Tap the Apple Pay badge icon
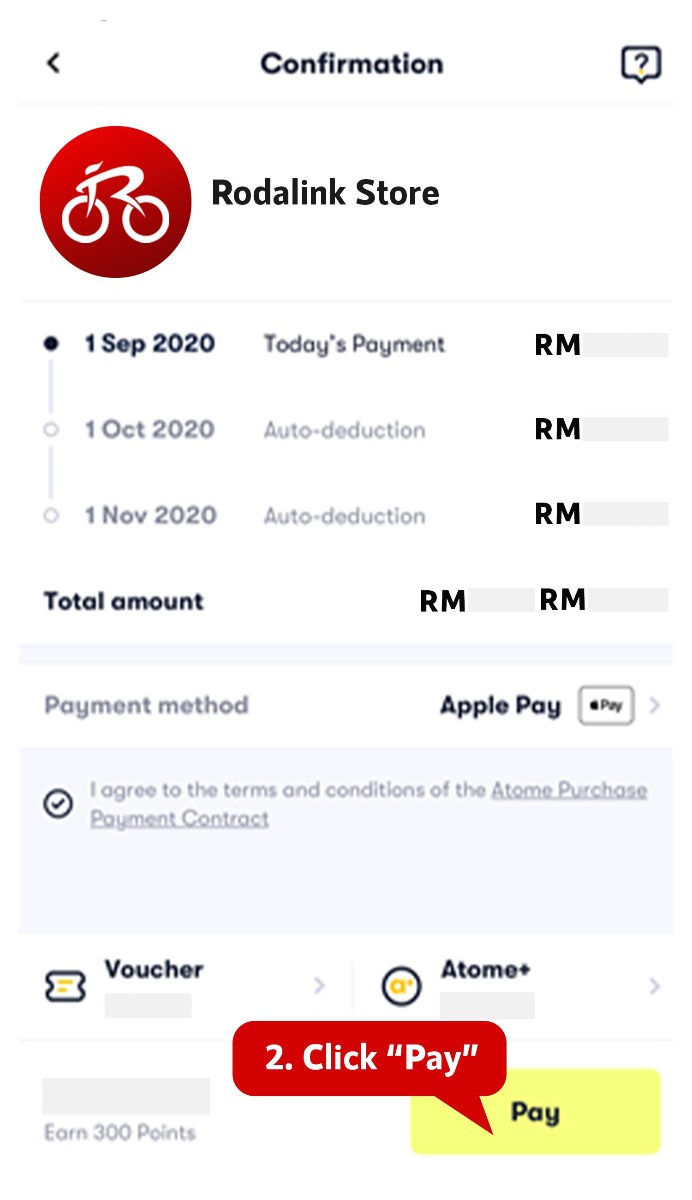Screen dimensions: 692x1200 pos(606,706)
